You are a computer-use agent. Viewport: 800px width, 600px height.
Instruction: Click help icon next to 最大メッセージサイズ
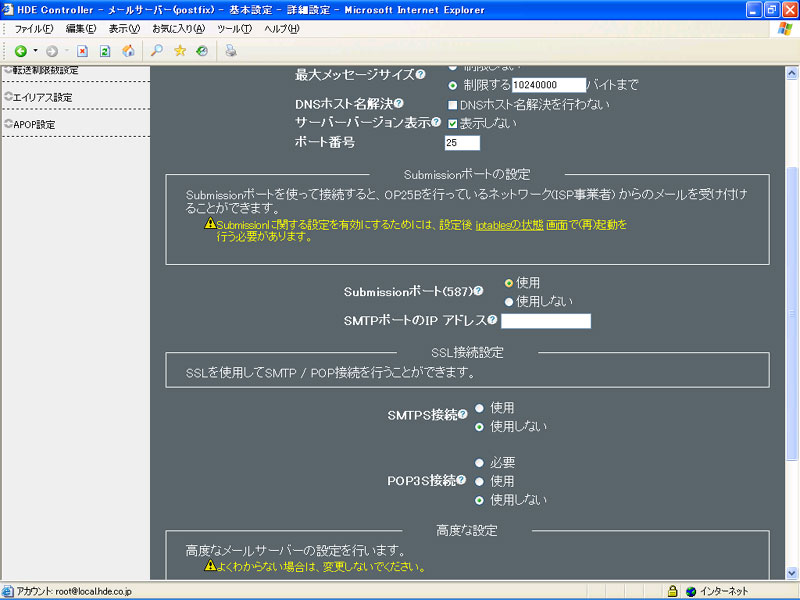(420, 74)
